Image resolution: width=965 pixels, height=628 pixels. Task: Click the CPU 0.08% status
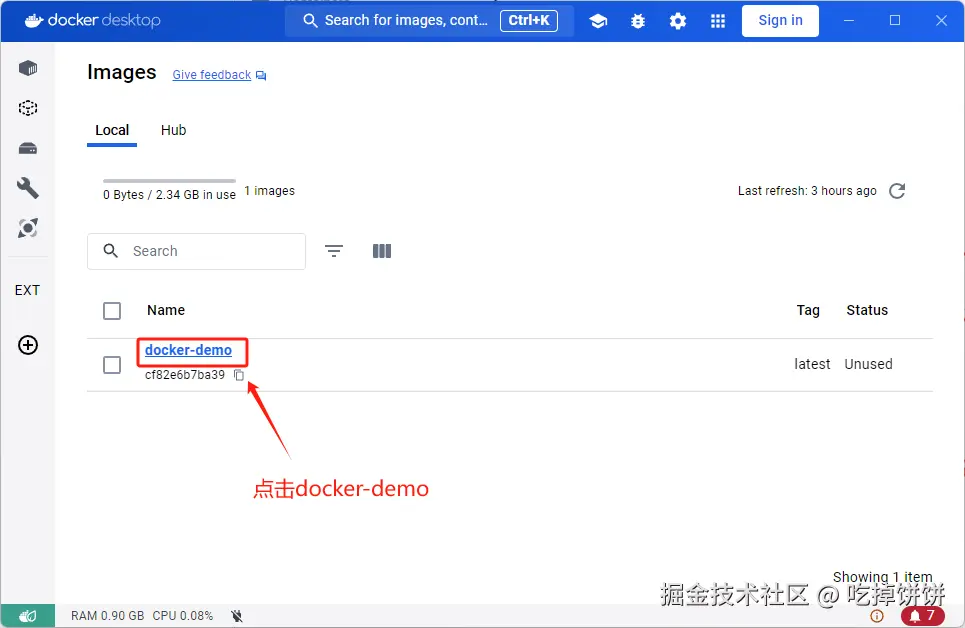183,616
